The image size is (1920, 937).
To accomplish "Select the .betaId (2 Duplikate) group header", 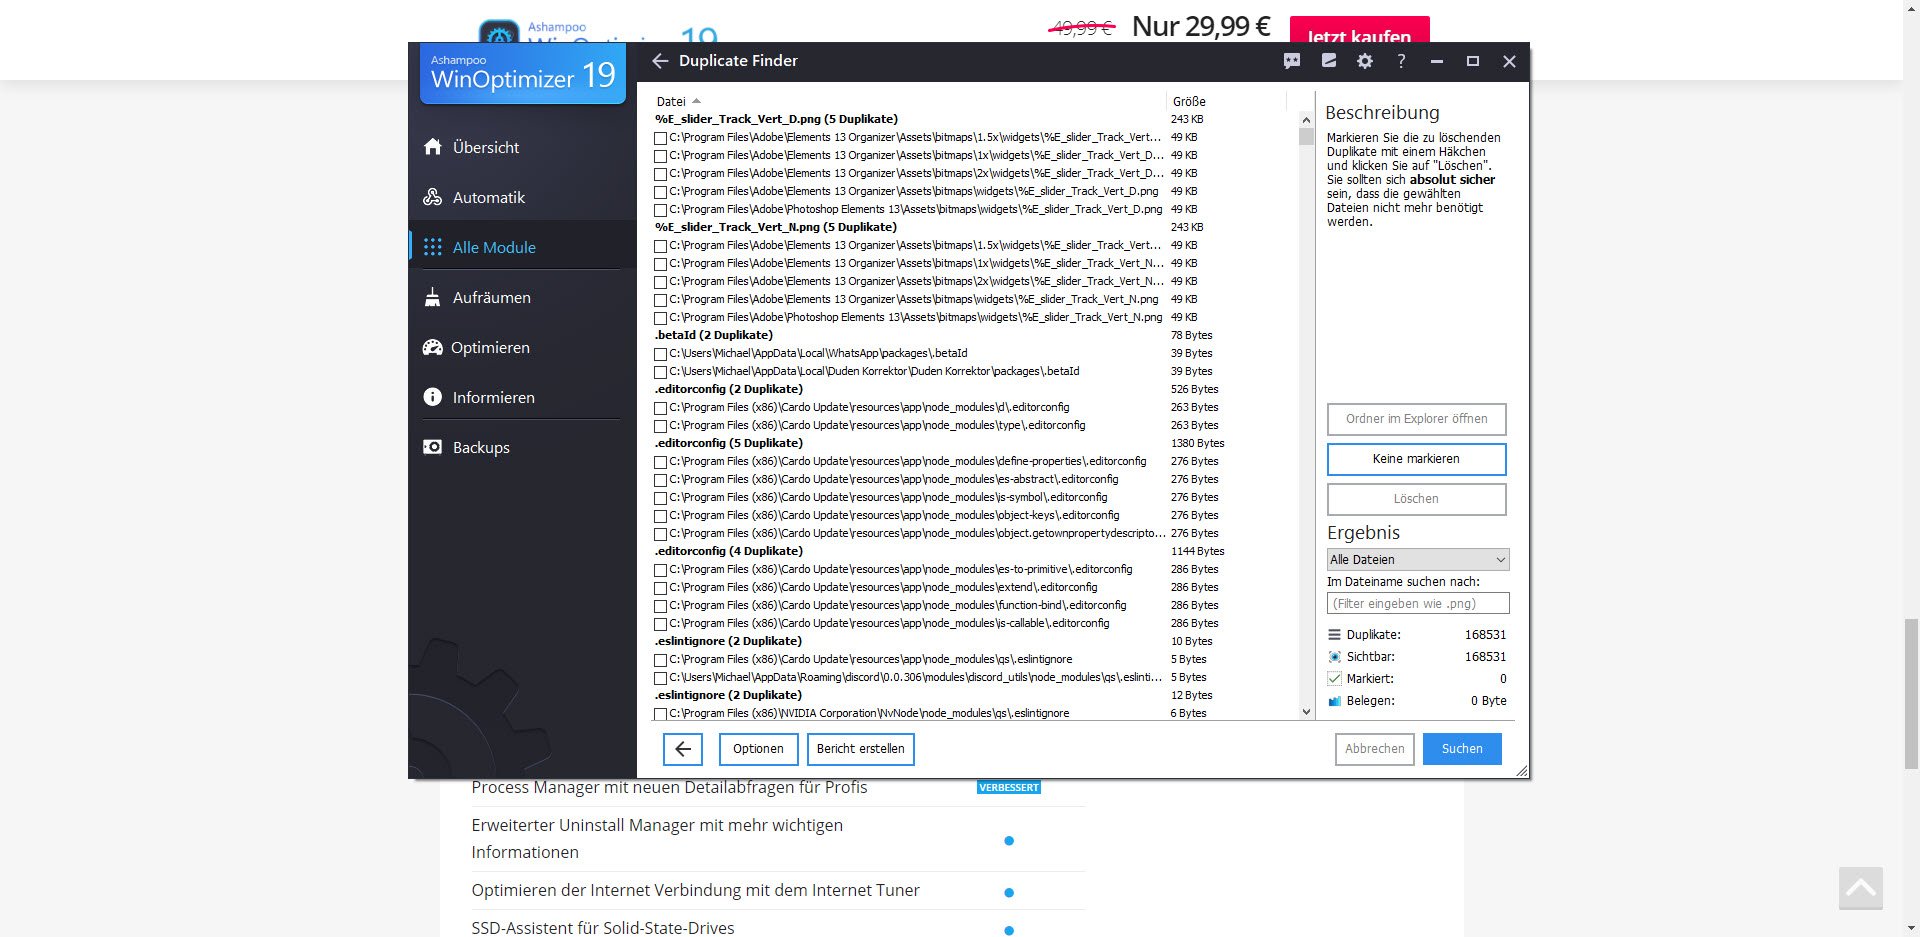I will 713,335.
